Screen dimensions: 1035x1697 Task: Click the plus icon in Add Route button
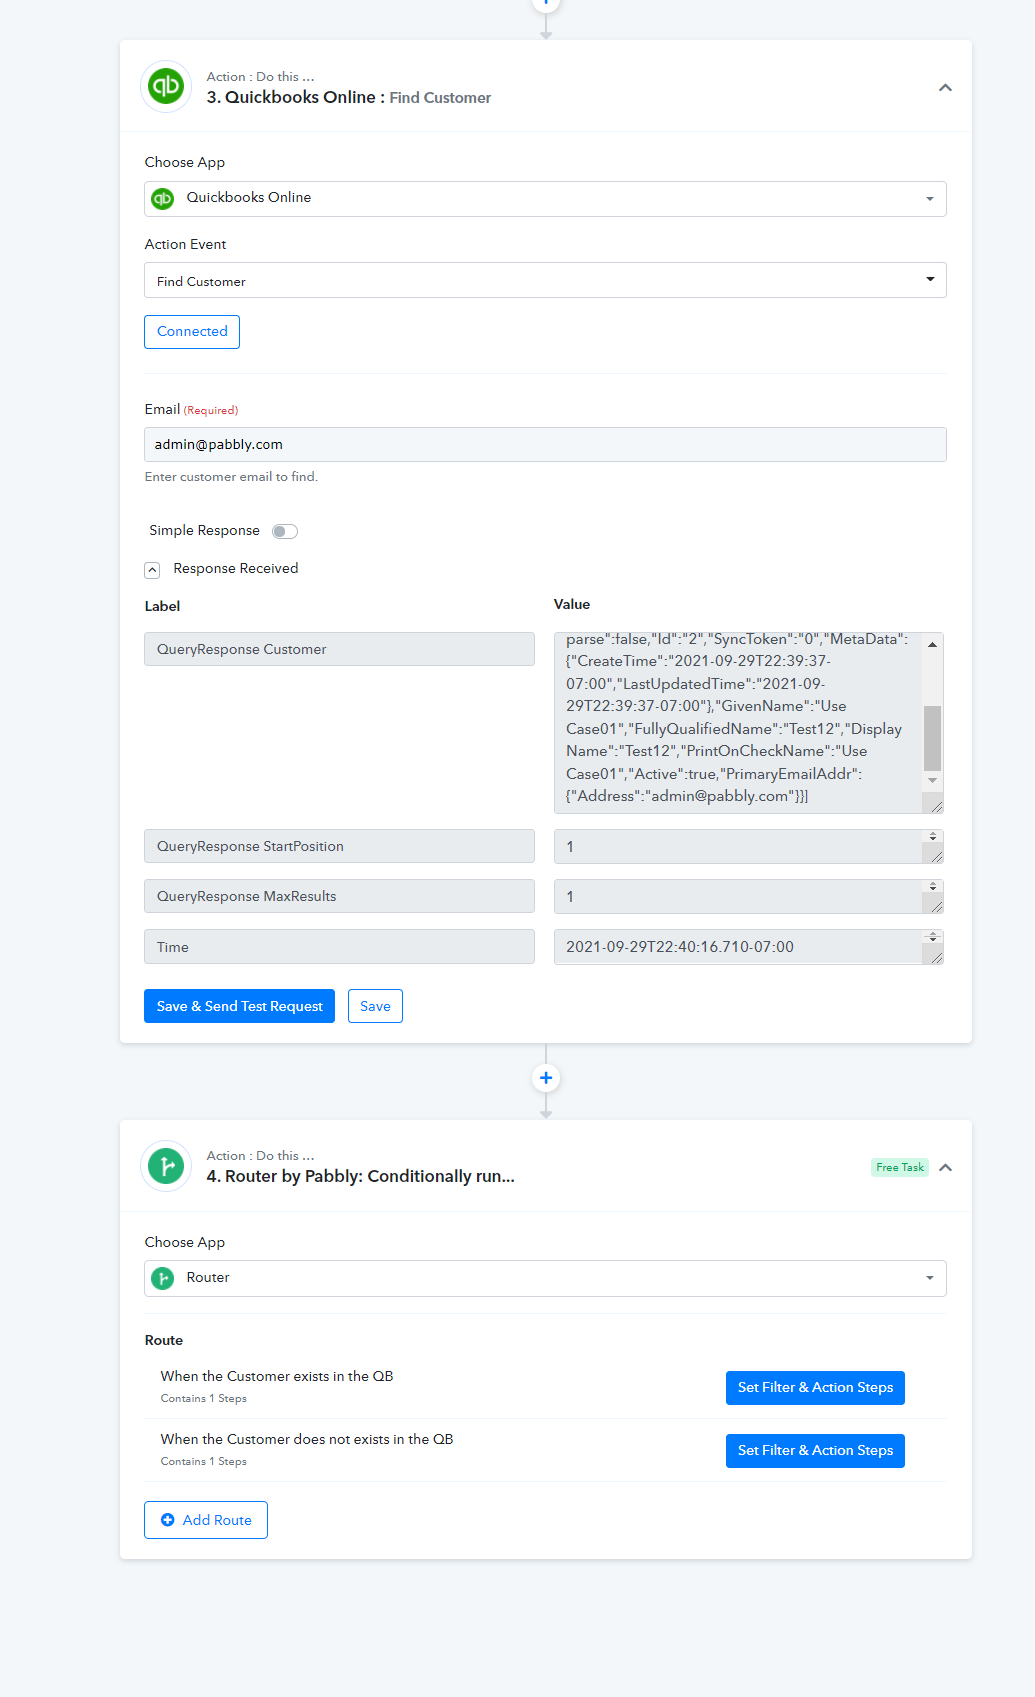pyautogui.click(x=168, y=1520)
